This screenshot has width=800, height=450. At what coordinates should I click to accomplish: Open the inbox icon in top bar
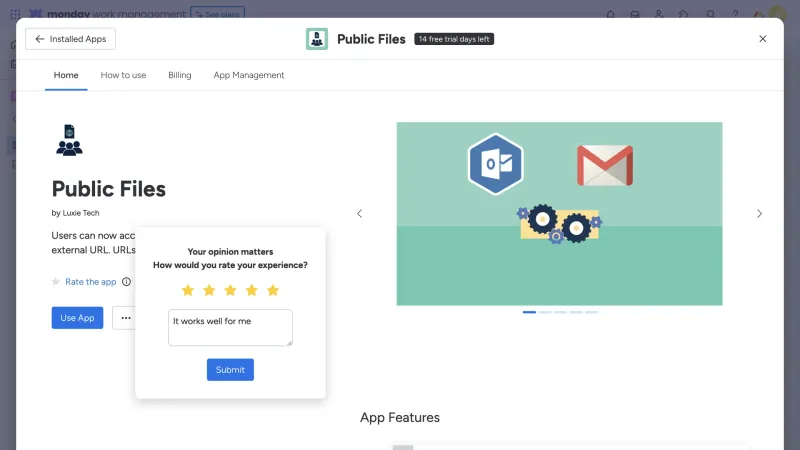click(x=635, y=14)
